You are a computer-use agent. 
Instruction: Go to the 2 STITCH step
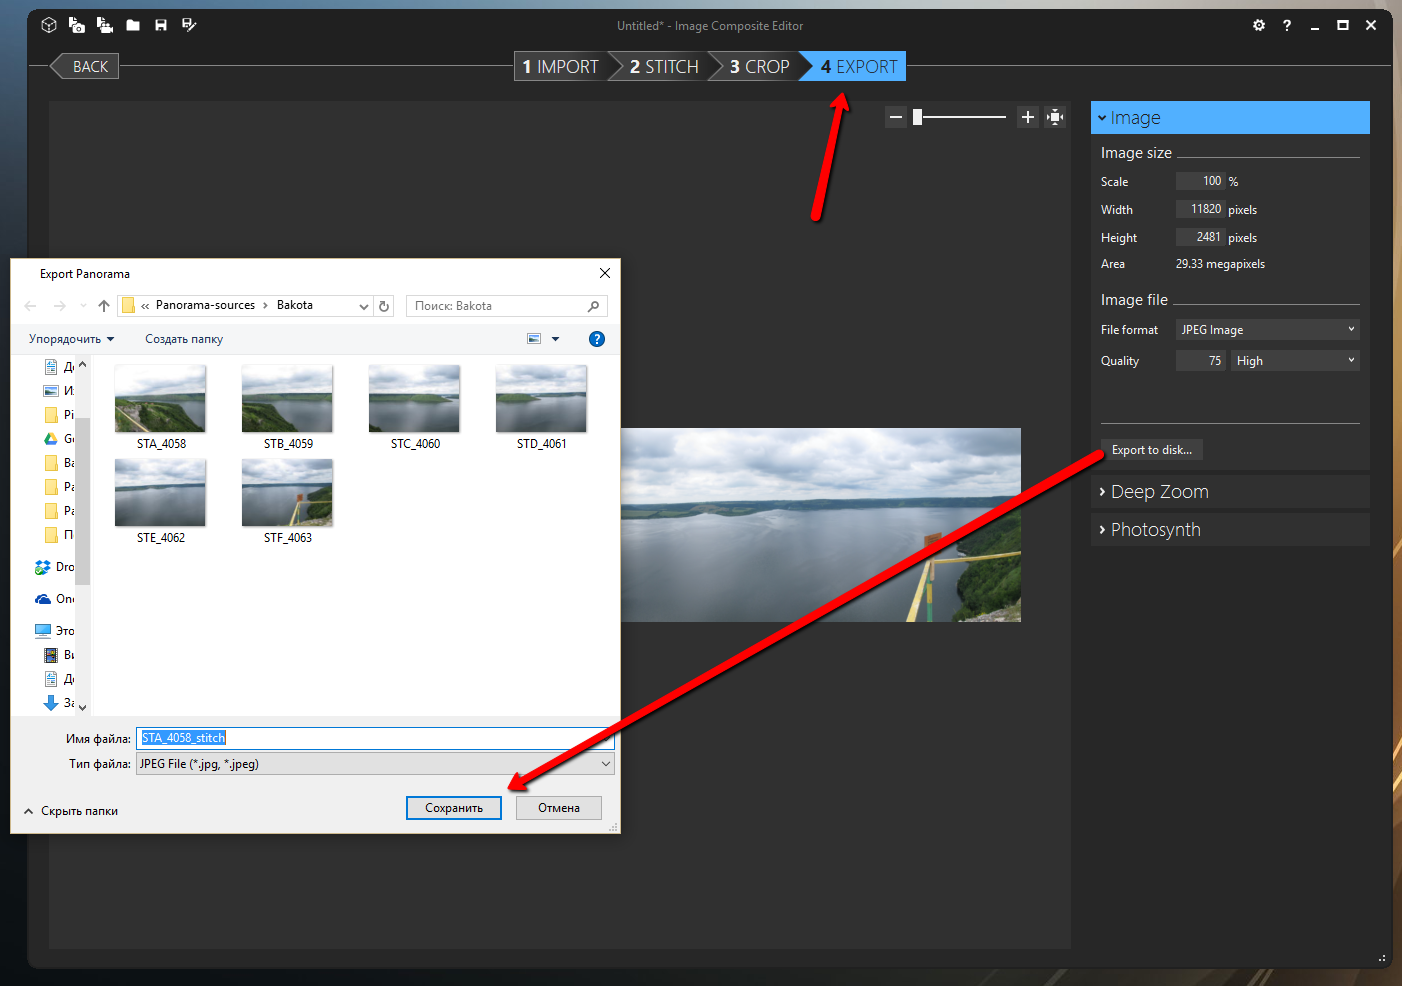(x=663, y=67)
